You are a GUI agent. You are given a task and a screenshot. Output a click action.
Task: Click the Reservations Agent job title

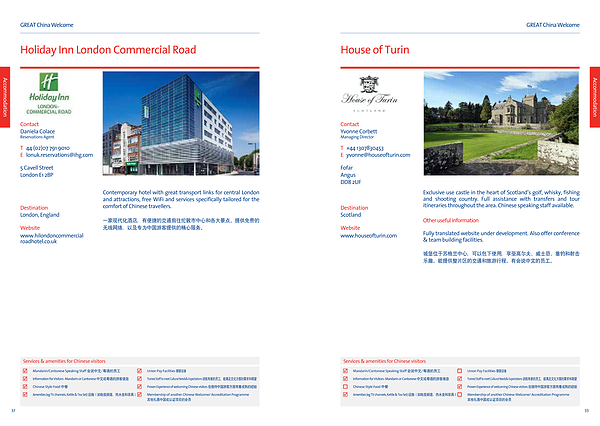(x=37, y=137)
